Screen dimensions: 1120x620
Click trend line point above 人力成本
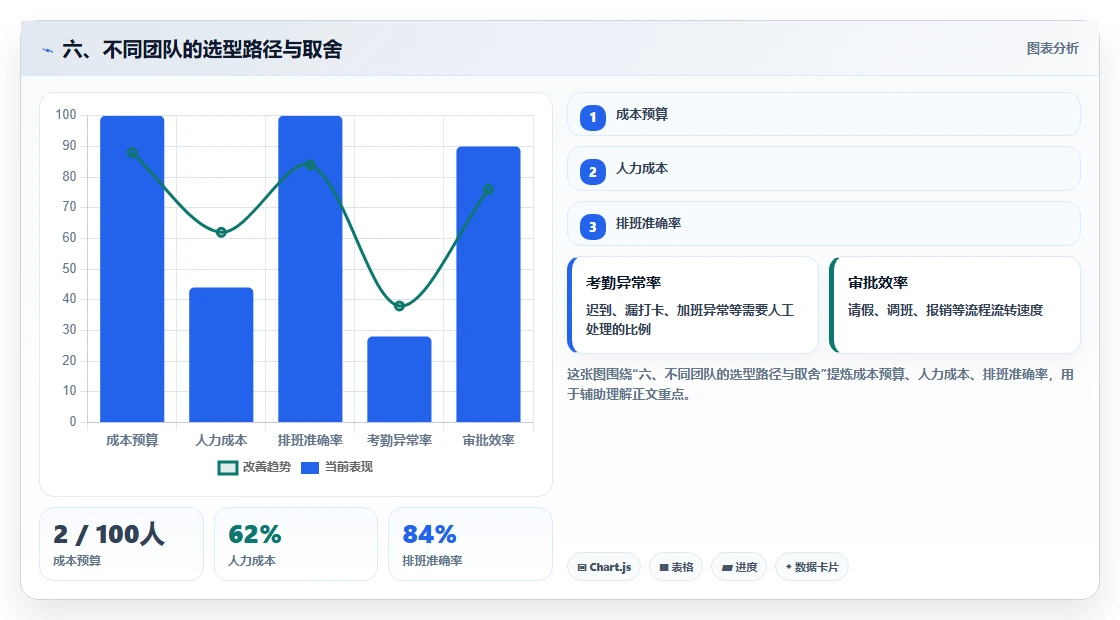coord(221,232)
